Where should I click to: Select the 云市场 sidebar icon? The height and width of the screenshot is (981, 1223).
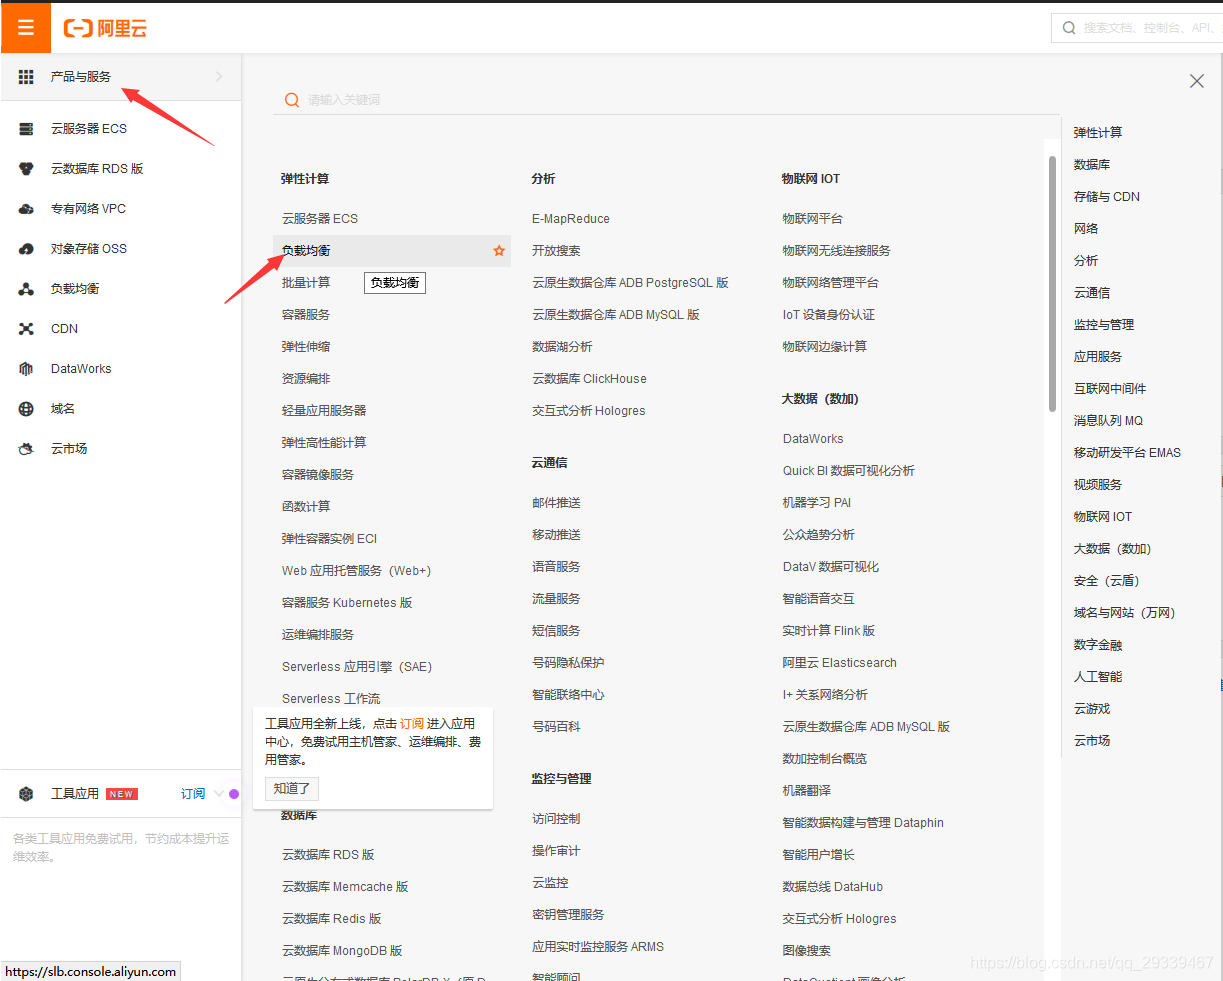26,448
